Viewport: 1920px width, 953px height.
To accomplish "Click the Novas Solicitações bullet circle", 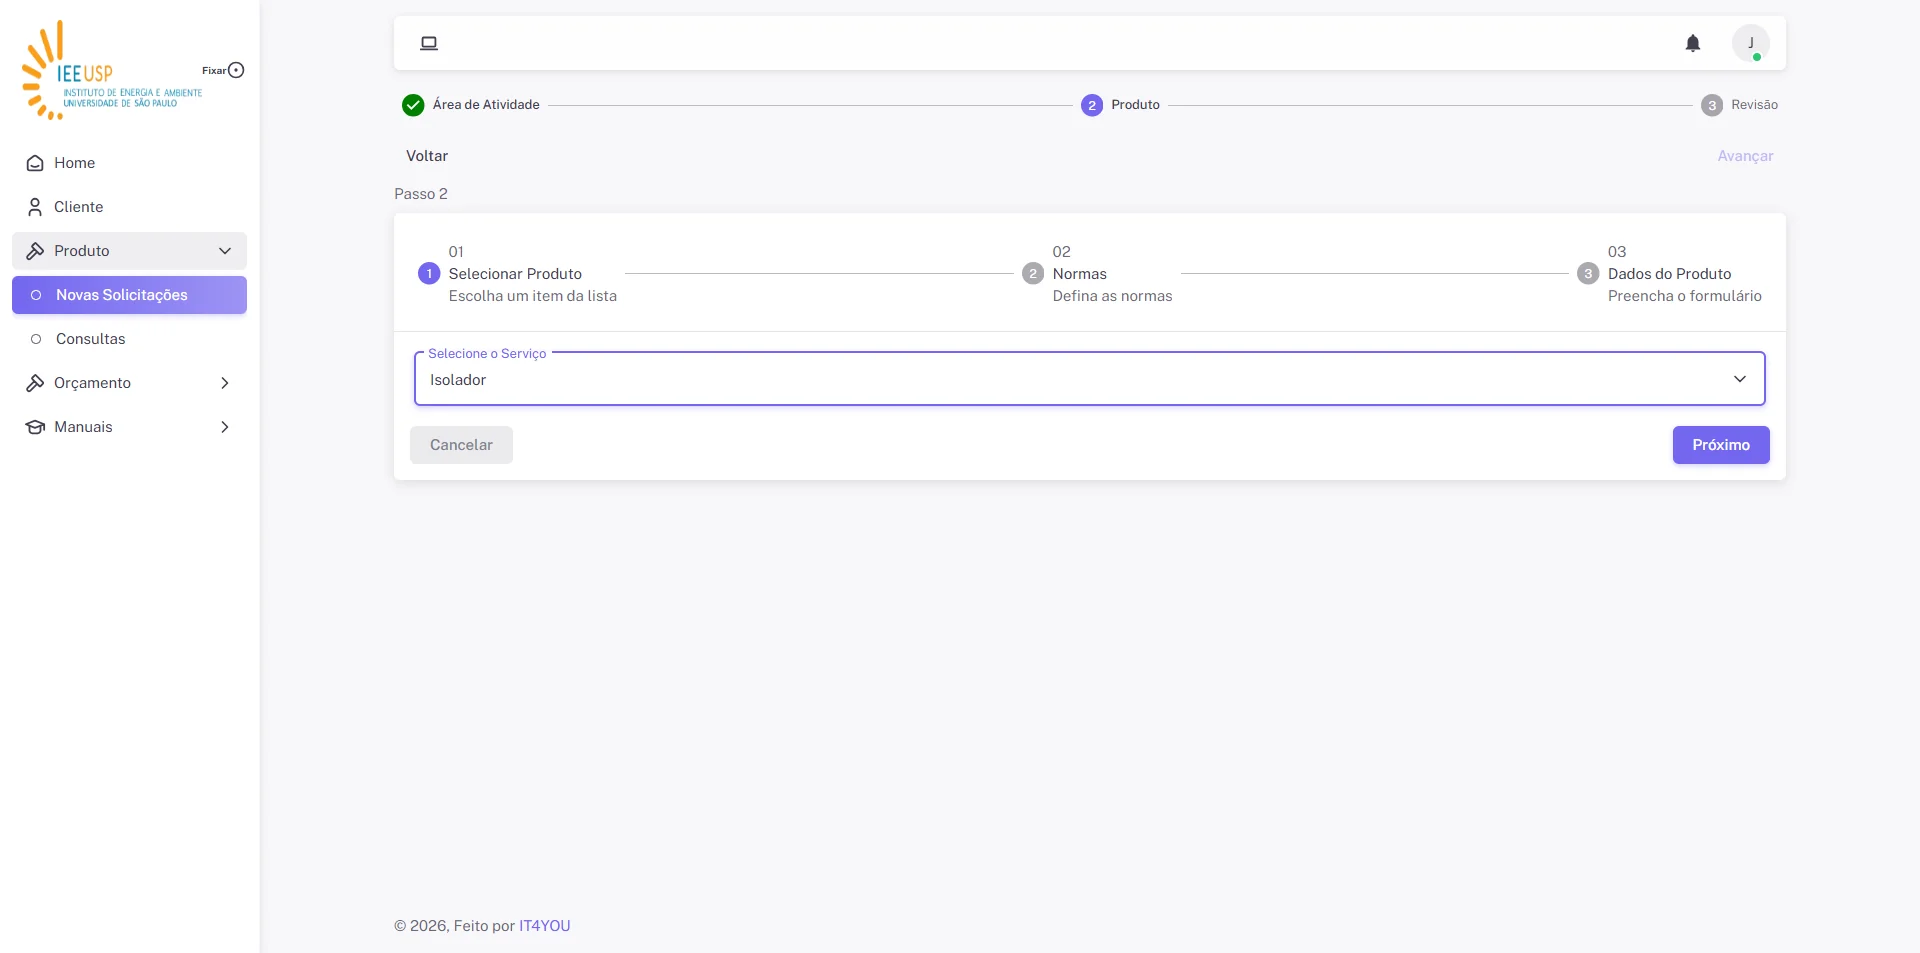I will pyautogui.click(x=36, y=295).
